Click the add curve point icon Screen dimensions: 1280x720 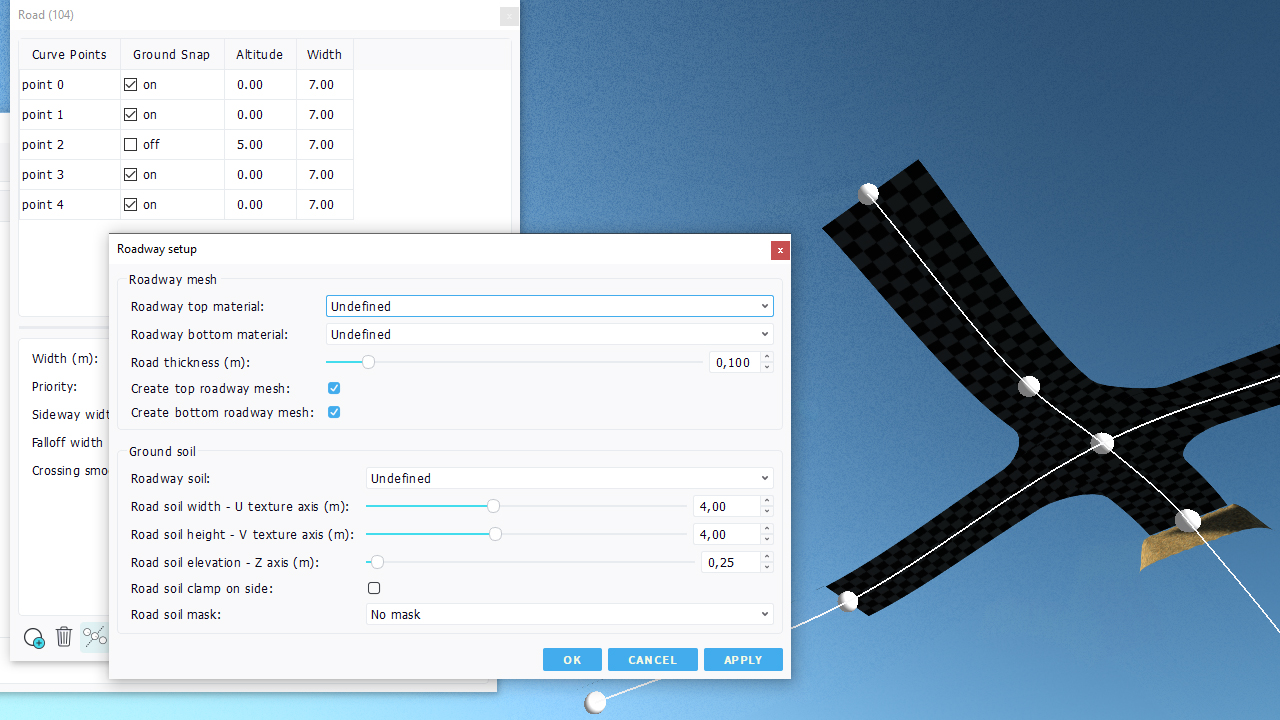click(x=34, y=638)
